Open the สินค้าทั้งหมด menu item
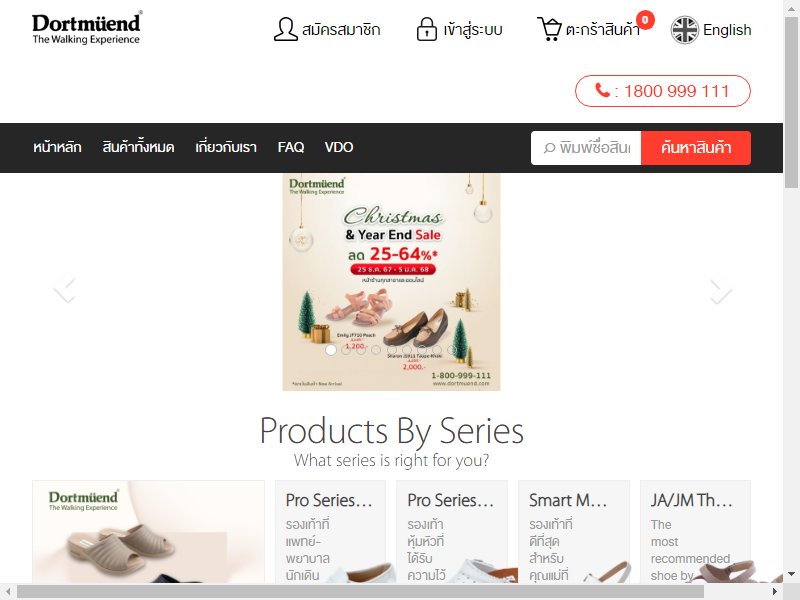This screenshot has height=600, width=800. click(x=138, y=147)
